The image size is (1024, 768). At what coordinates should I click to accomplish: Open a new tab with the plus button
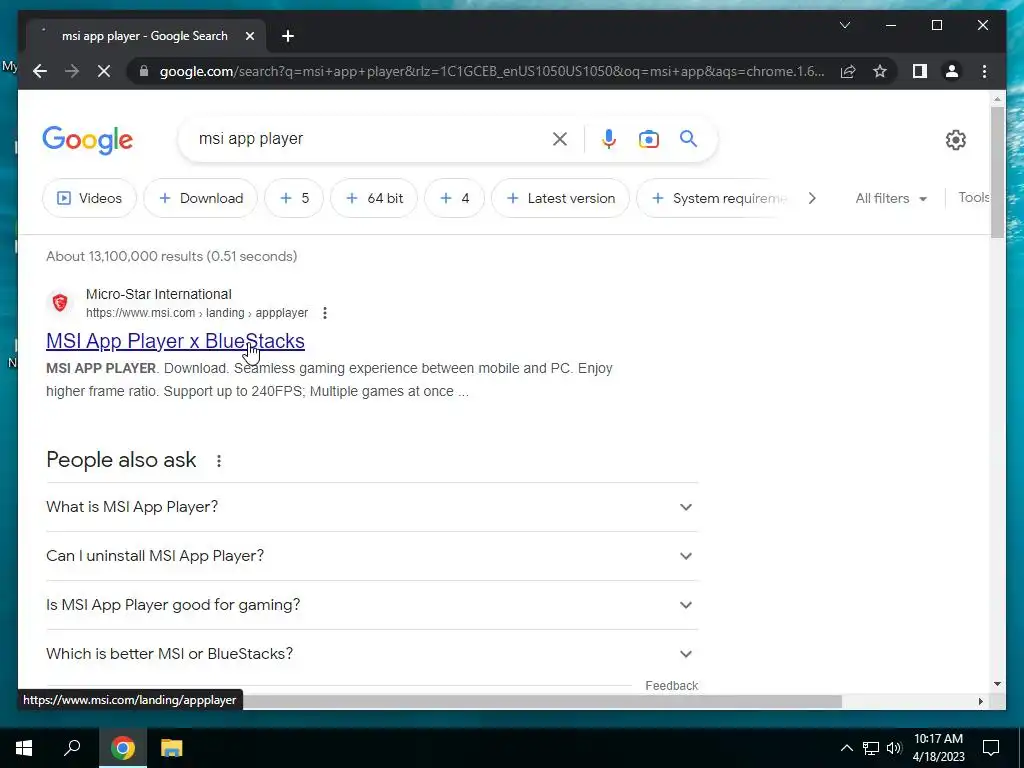[288, 36]
